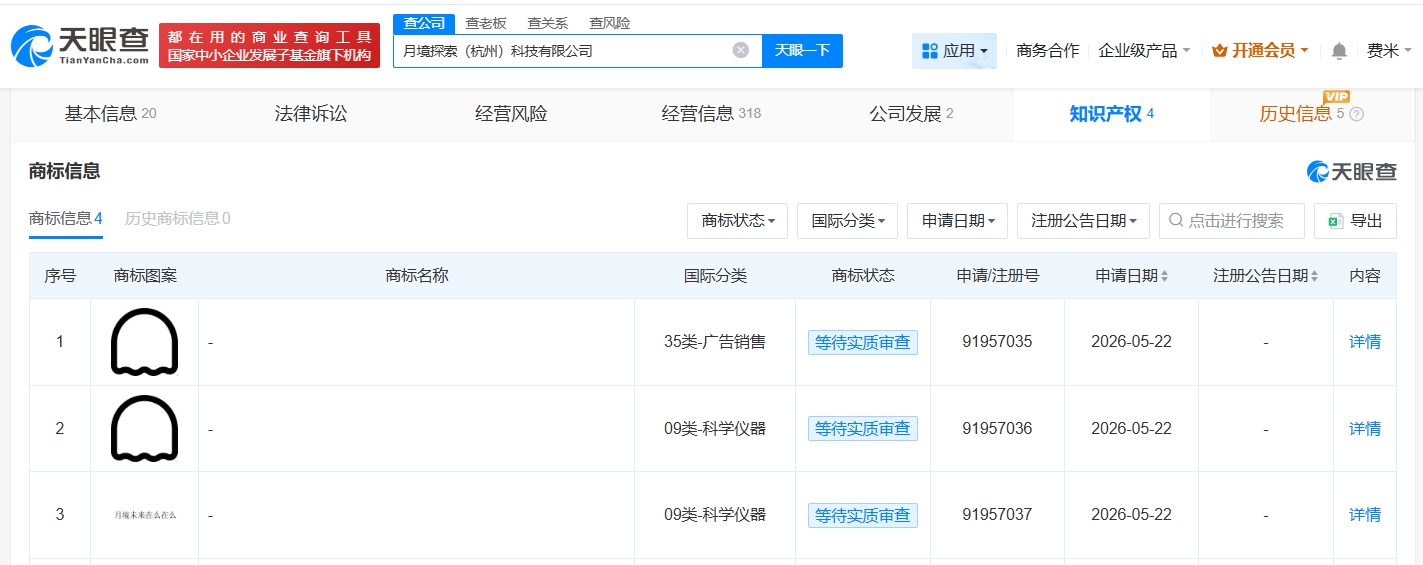
Task: Open the 费米 user account dropdown
Action: pyautogui.click(x=1390, y=51)
